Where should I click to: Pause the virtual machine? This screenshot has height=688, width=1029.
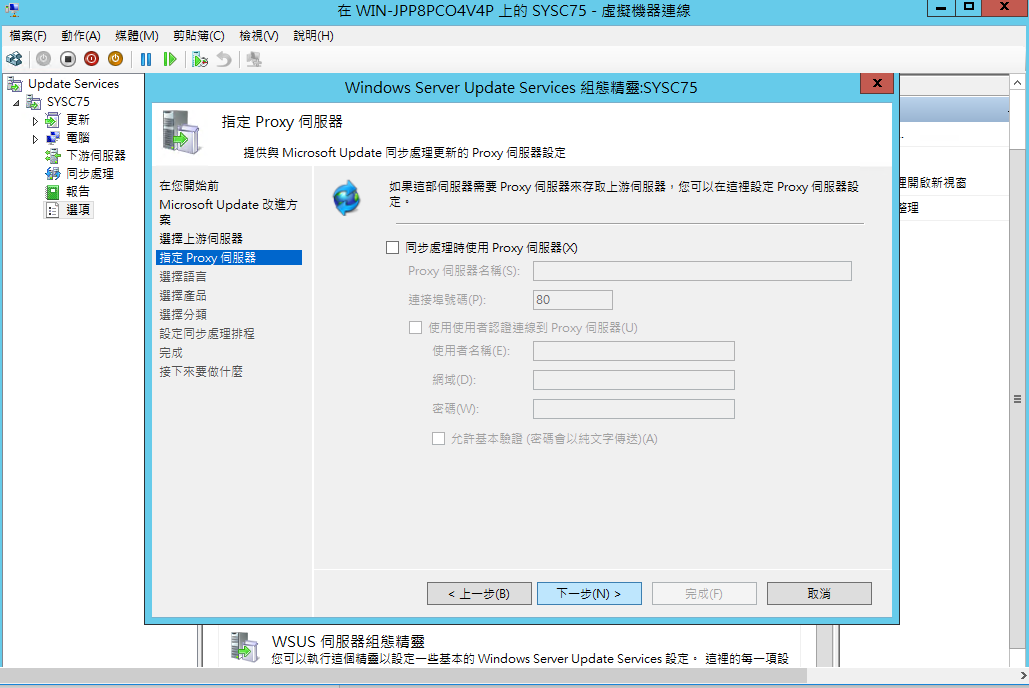click(146, 59)
